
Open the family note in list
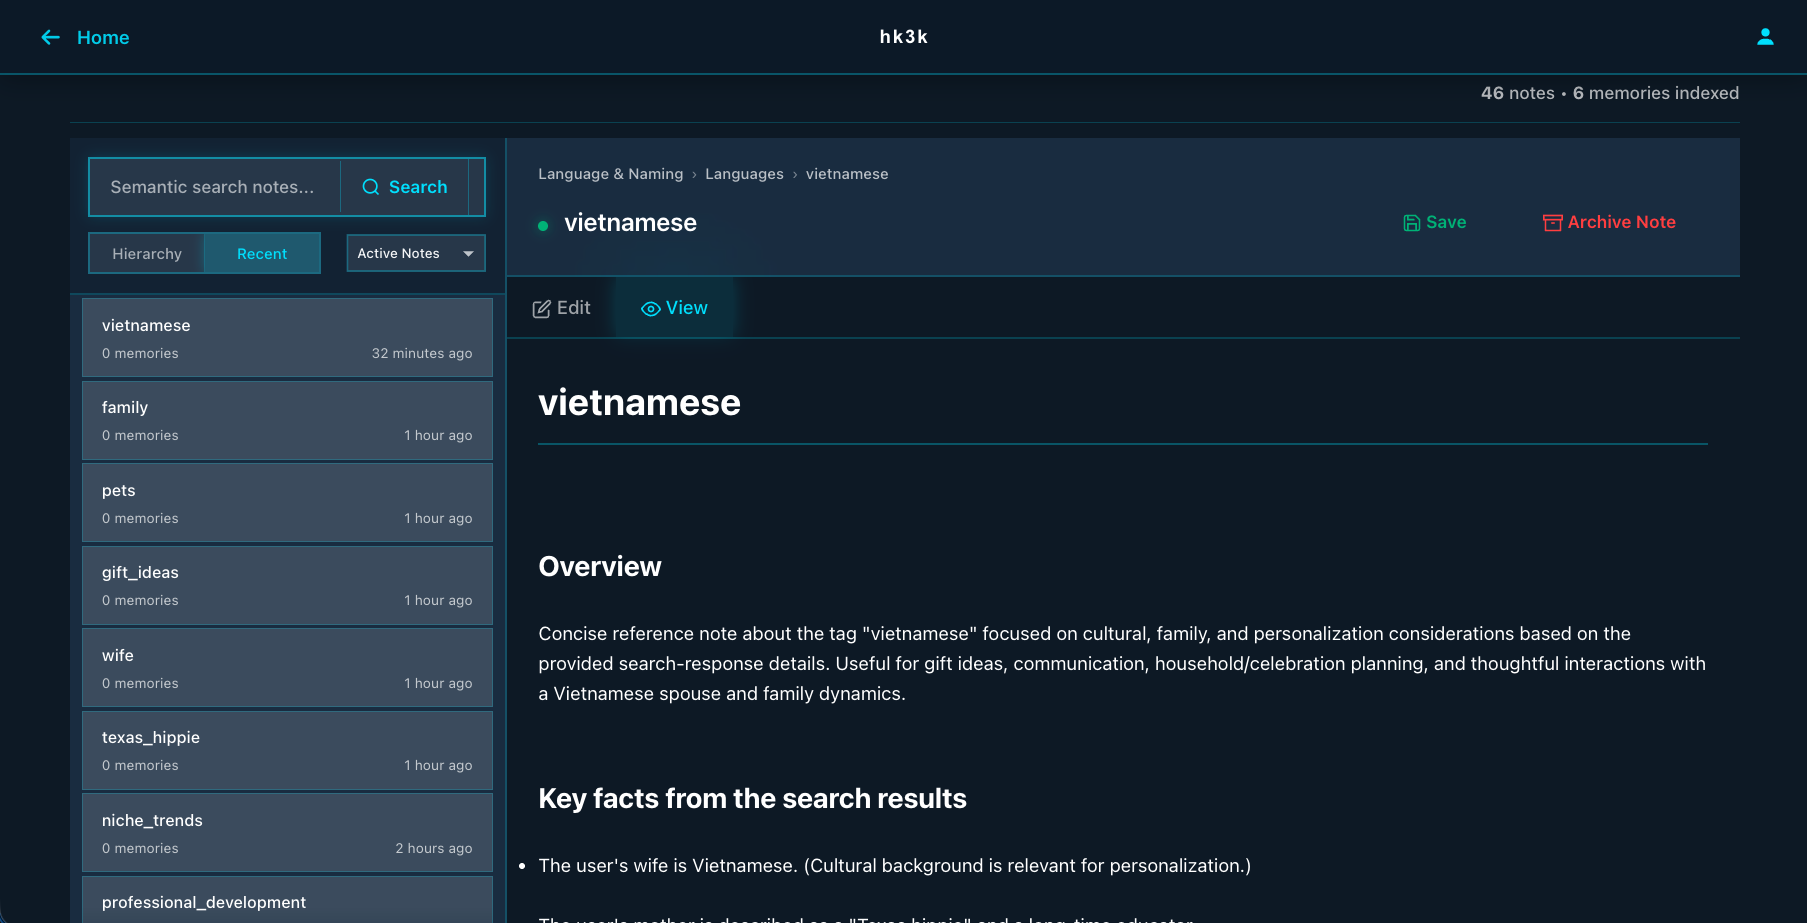tap(287, 420)
